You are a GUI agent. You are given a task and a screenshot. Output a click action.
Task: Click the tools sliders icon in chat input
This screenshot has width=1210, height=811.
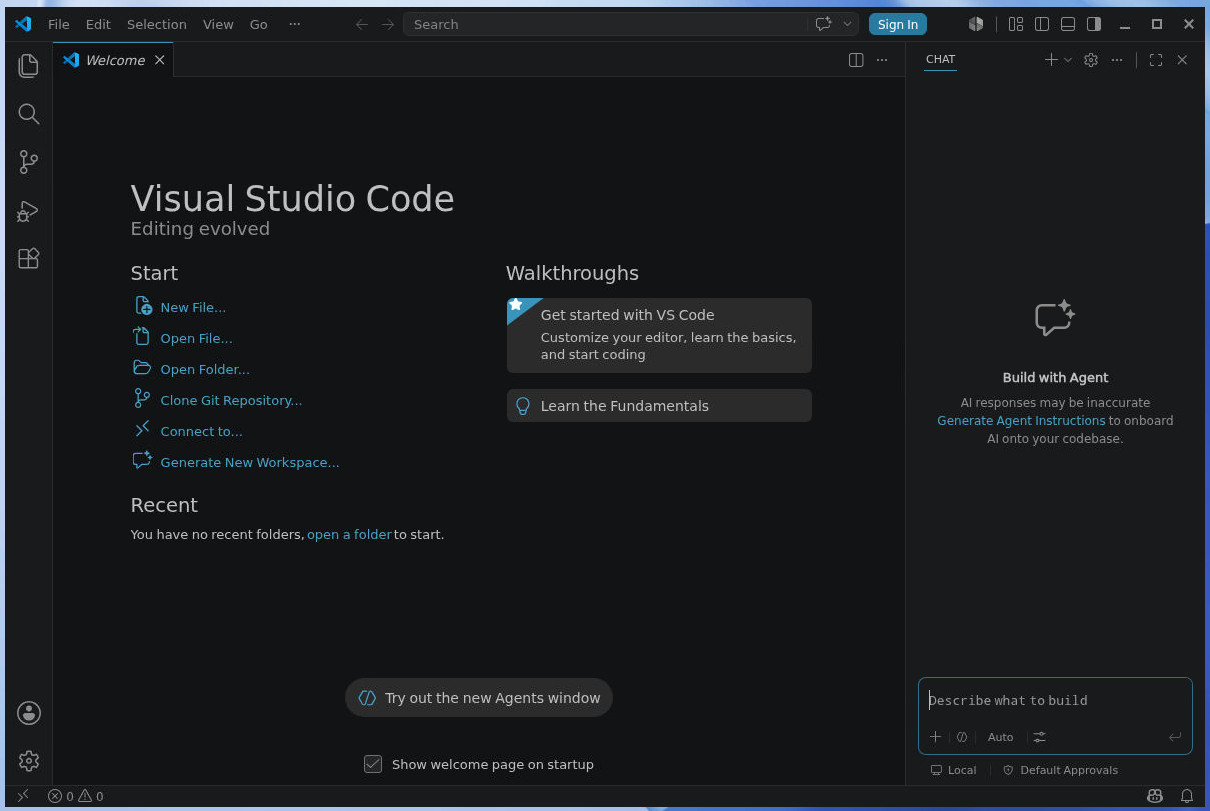(1040, 737)
